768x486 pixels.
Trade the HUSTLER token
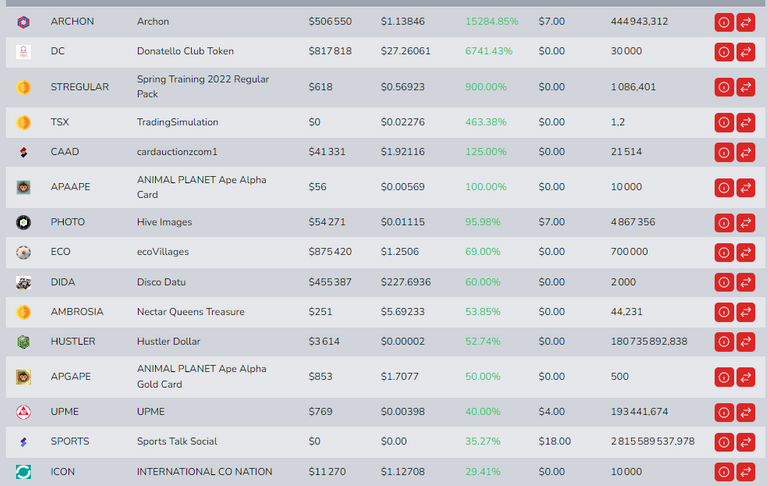(745, 342)
